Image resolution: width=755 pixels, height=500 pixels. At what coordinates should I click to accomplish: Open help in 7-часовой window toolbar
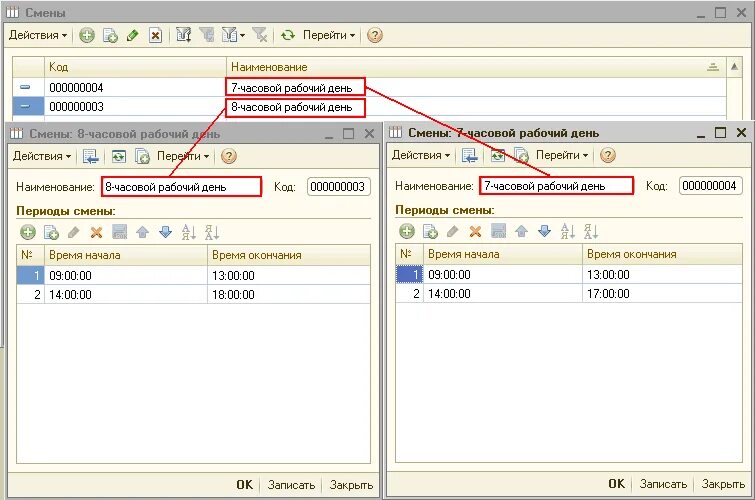coord(608,155)
